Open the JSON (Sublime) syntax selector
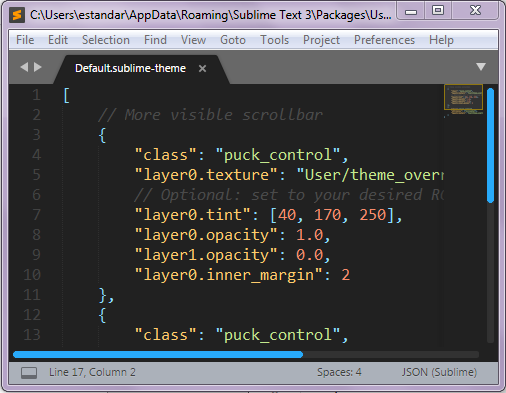This screenshot has width=506, height=393. tap(439, 372)
